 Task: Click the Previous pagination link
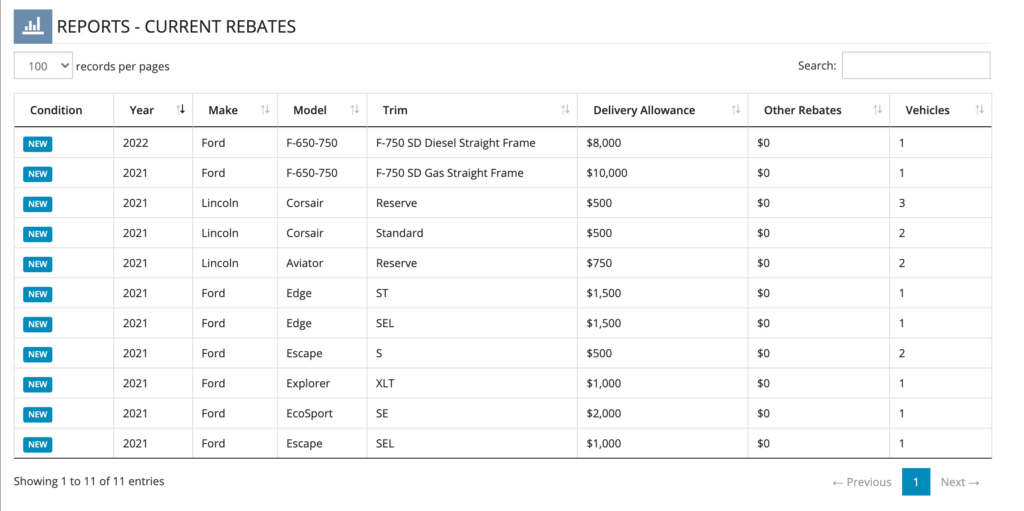pyautogui.click(x=862, y=482)
